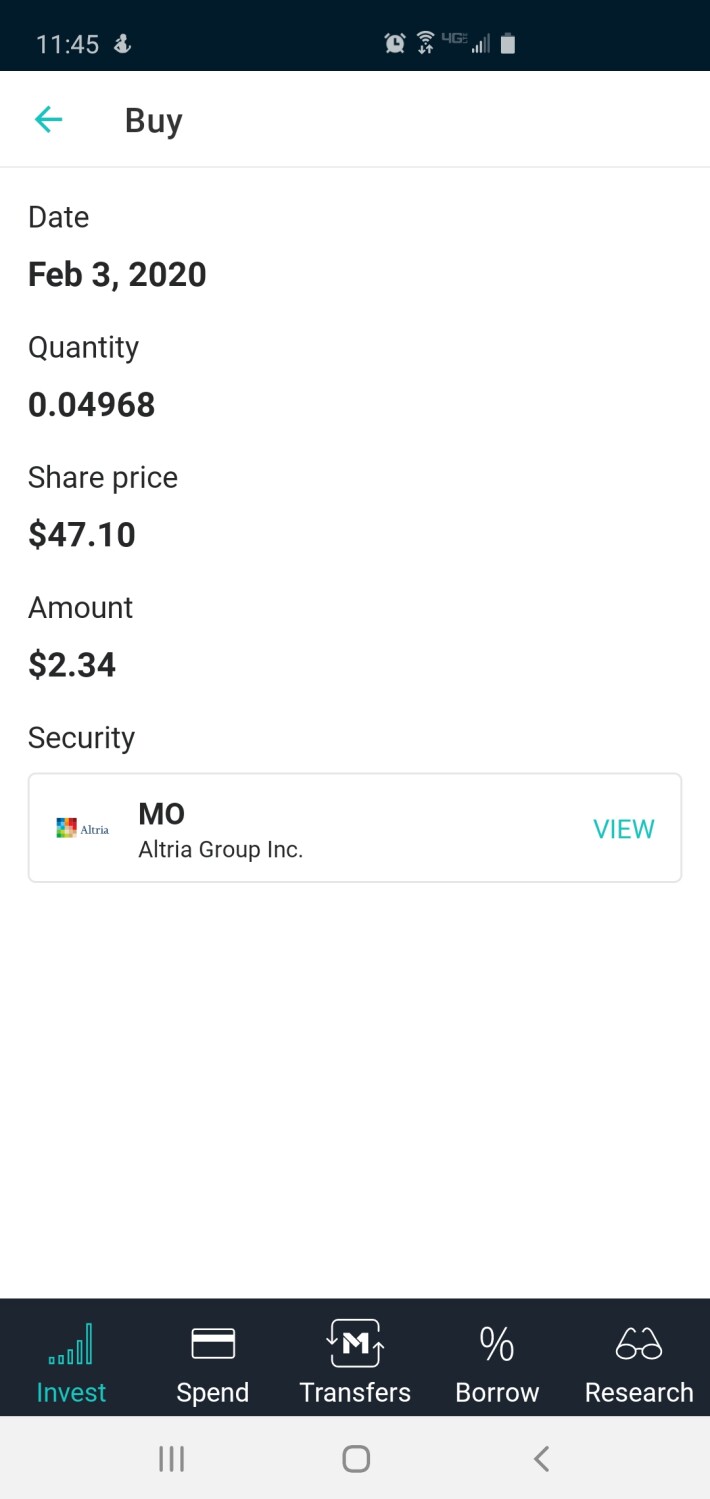The image size is (710, 1499).
Task: Tap the Borrow percent icon
Action: click(497, 1344)
